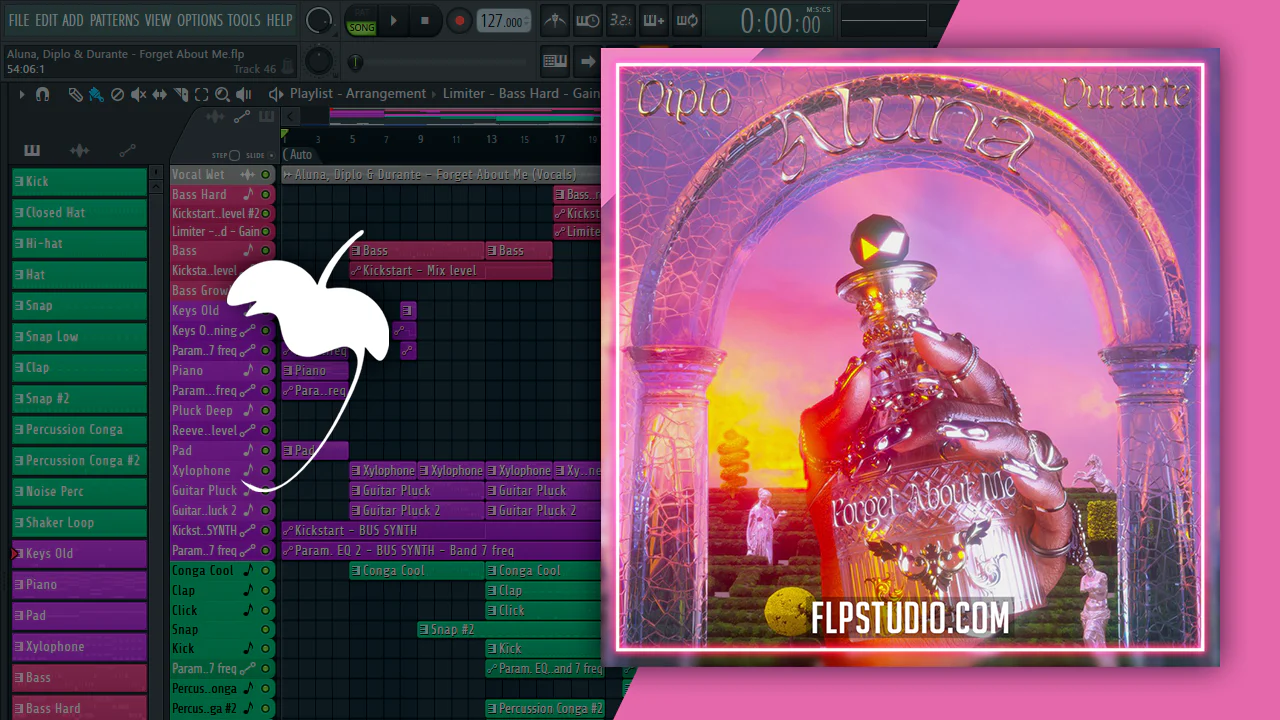Screen dimensions: 1280x720
Task: Open the TOOLS menu
Action: tap(244, 20)
